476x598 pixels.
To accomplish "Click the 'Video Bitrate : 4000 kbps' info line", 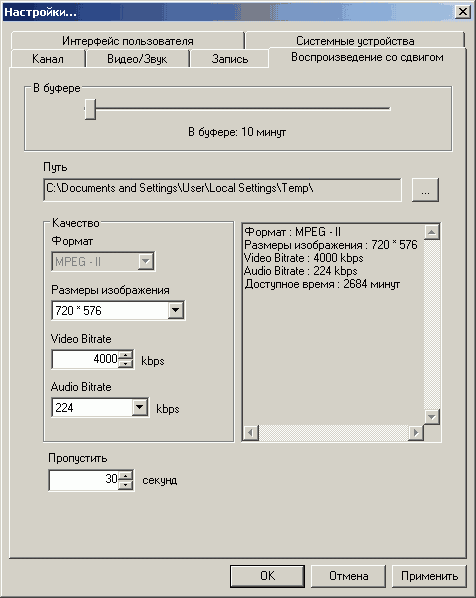I will tap(304, 258).
